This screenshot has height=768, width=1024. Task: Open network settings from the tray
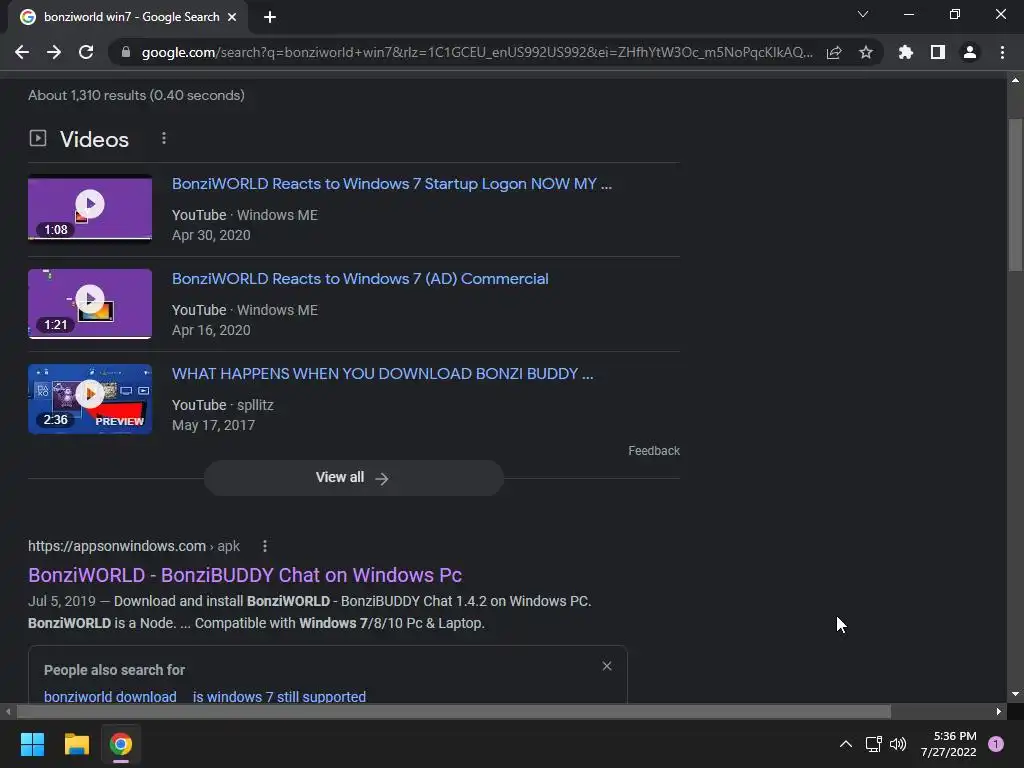pyautogui.click(x=873, y=744)
